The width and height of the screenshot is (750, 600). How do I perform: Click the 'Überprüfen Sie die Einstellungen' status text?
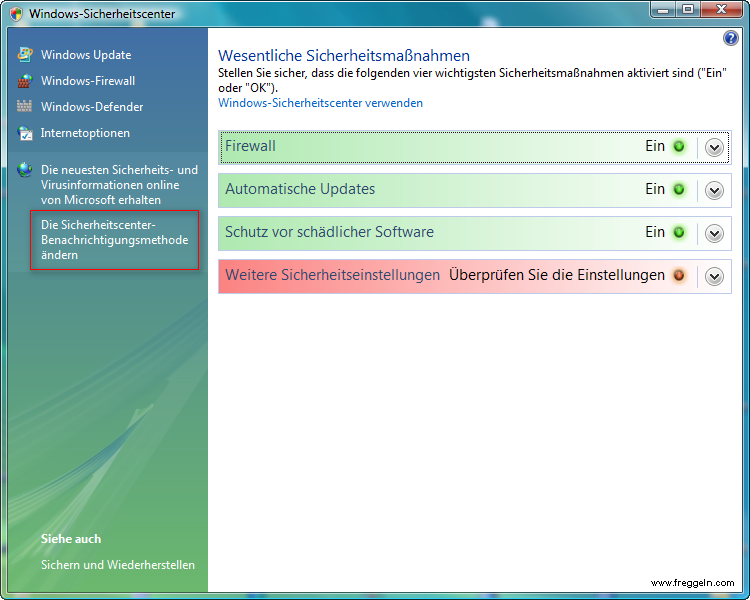click(557, 275)
